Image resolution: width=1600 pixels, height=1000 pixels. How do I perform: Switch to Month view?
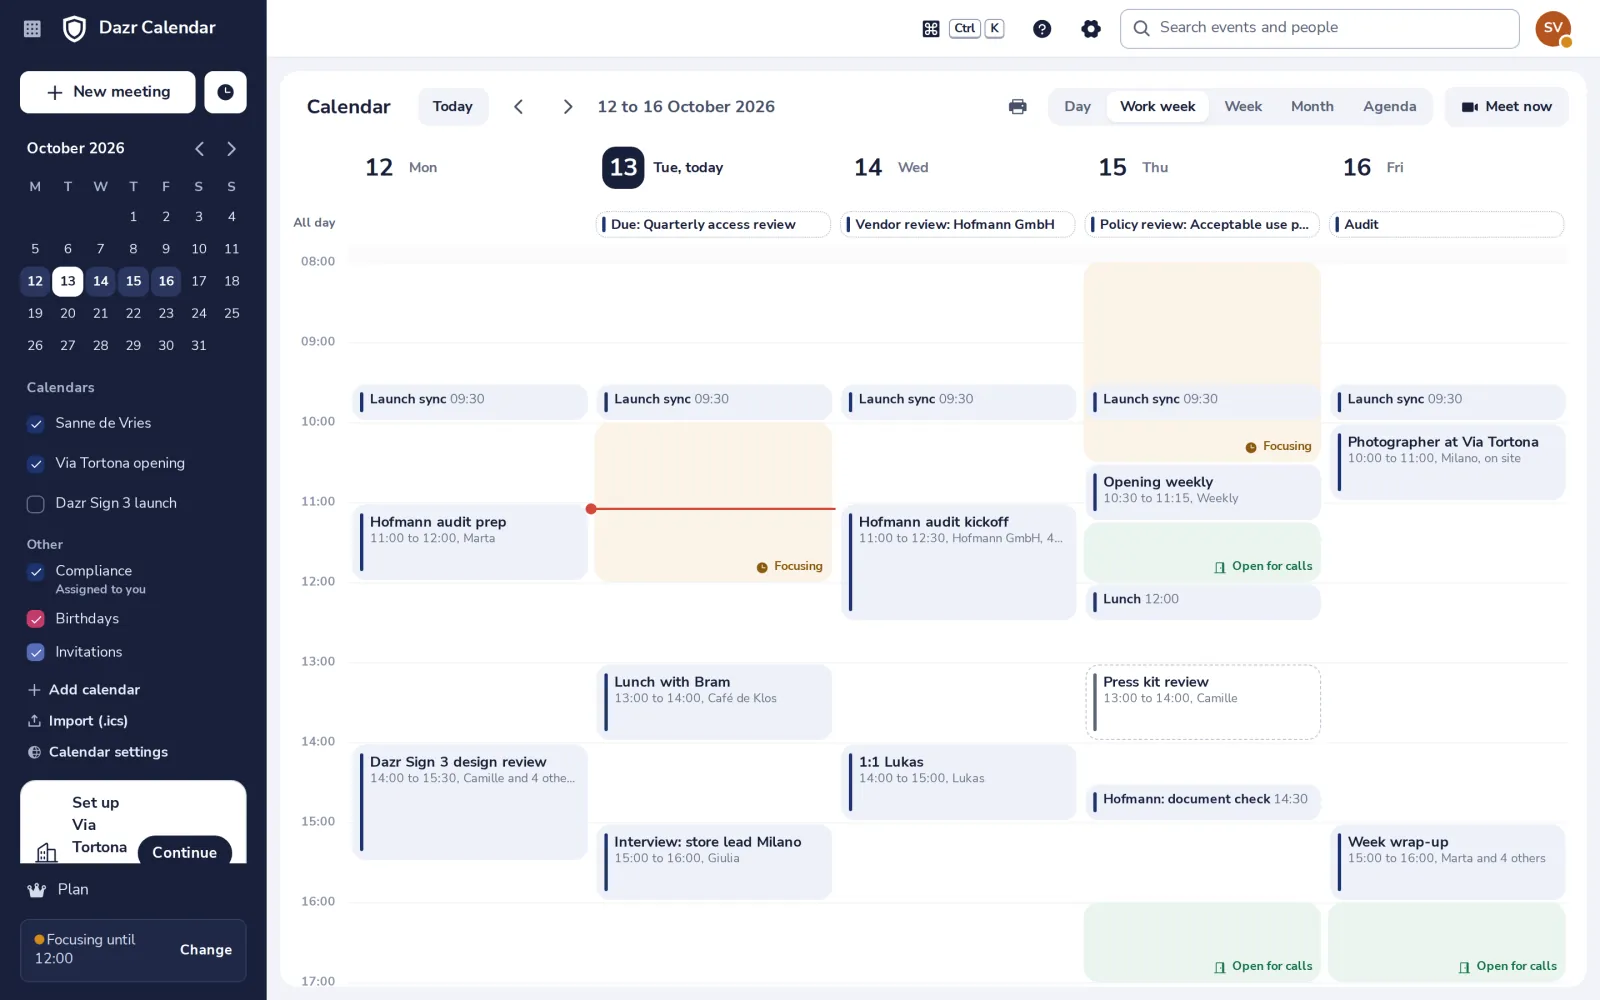tap(1312, 107)
